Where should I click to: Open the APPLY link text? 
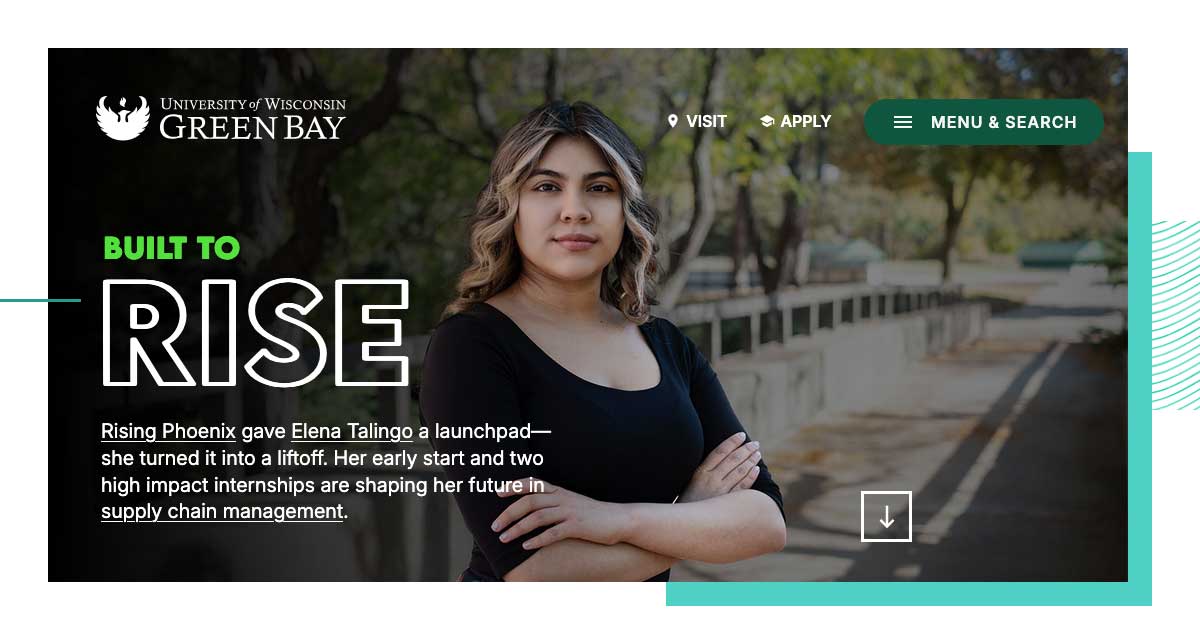(806, 121)
